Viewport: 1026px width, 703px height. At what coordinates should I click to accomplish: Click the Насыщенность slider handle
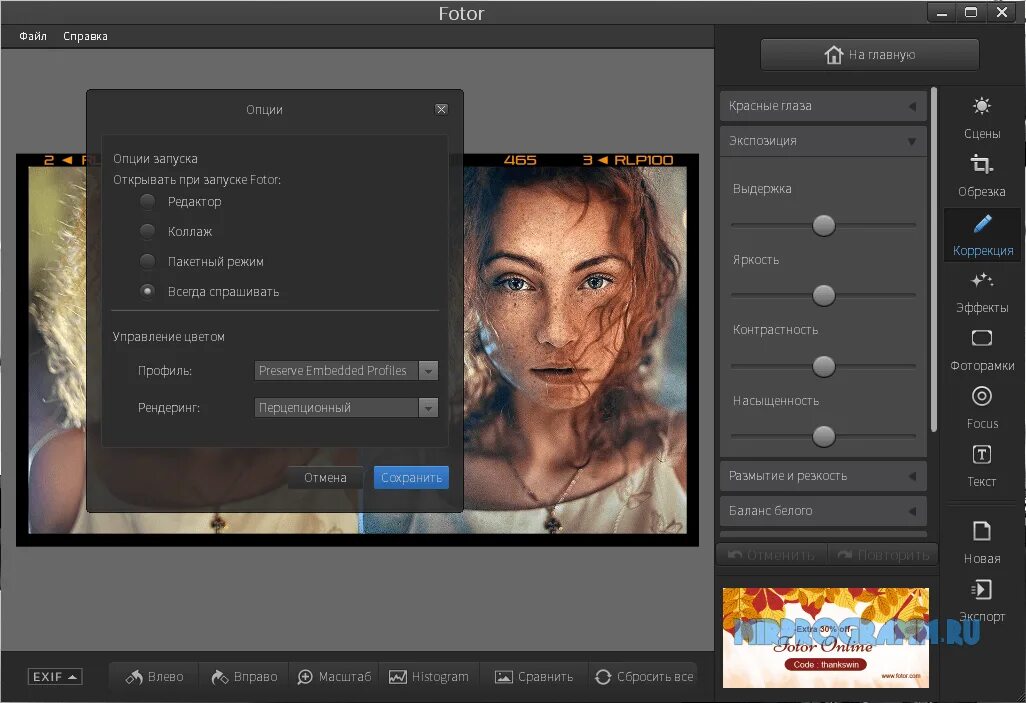point(824,436)
